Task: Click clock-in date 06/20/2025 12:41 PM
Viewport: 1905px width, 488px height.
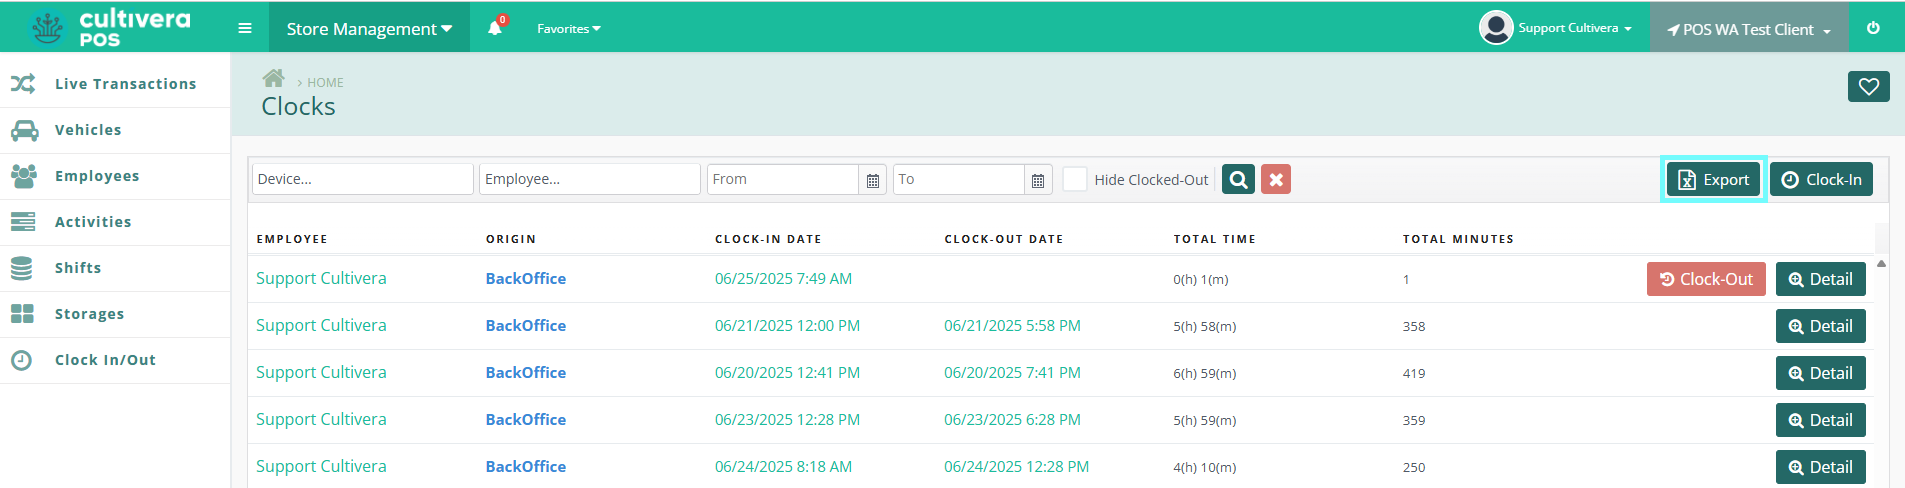Action: (787, 373)
